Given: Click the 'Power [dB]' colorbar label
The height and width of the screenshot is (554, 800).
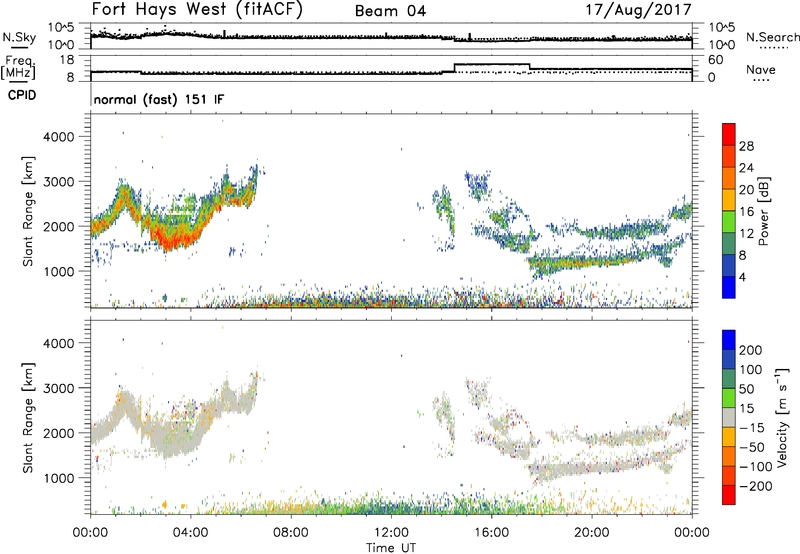Looking at the screenshot, I should click(763, 211).
